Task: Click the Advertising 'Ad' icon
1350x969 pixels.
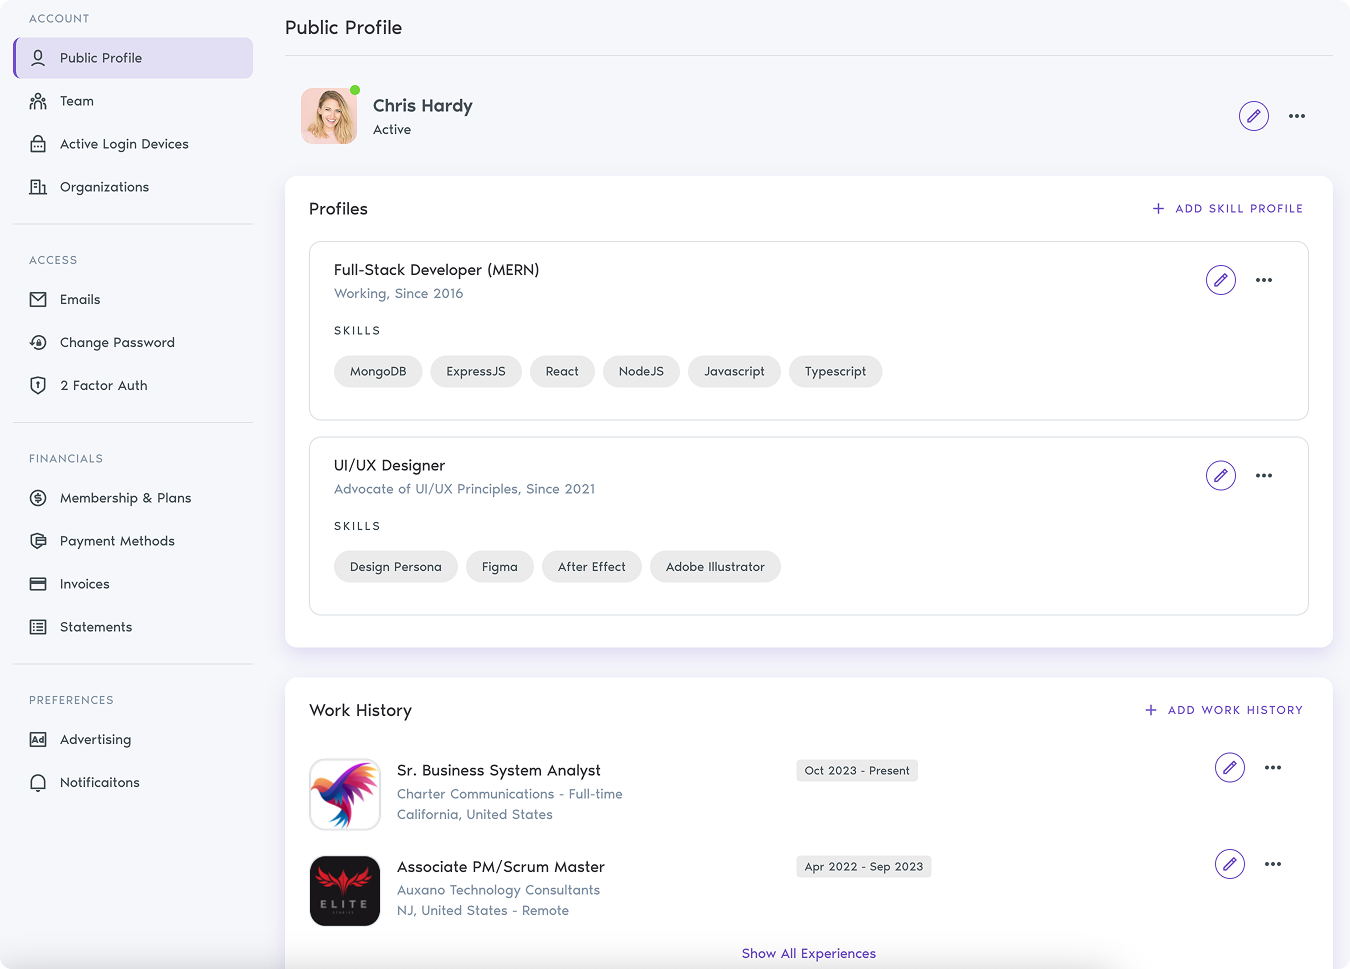Action: pyautogui.click(x=37, y=739)
